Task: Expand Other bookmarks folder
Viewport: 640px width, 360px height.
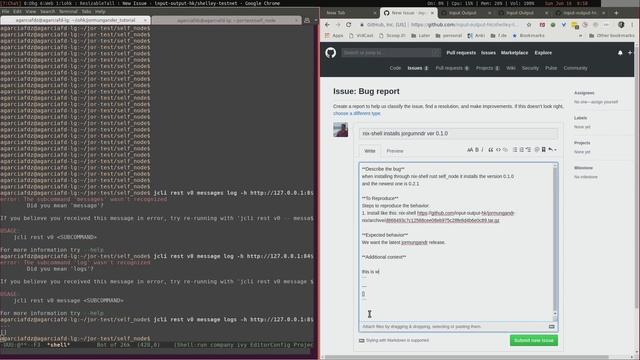Action: [611, 36]
